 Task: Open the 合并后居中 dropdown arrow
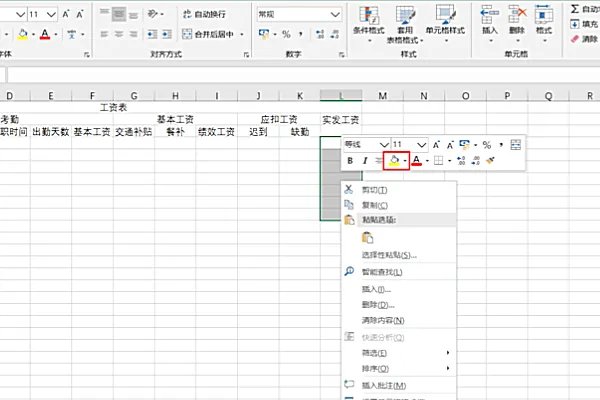(242, 34)
